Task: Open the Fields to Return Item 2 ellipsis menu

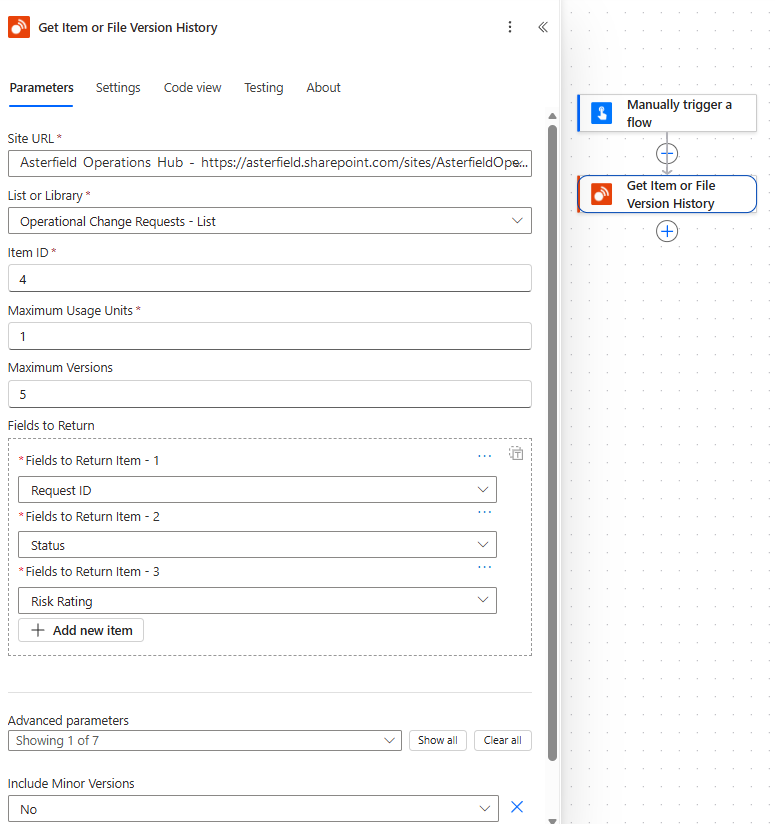Action: click(484, 511)
